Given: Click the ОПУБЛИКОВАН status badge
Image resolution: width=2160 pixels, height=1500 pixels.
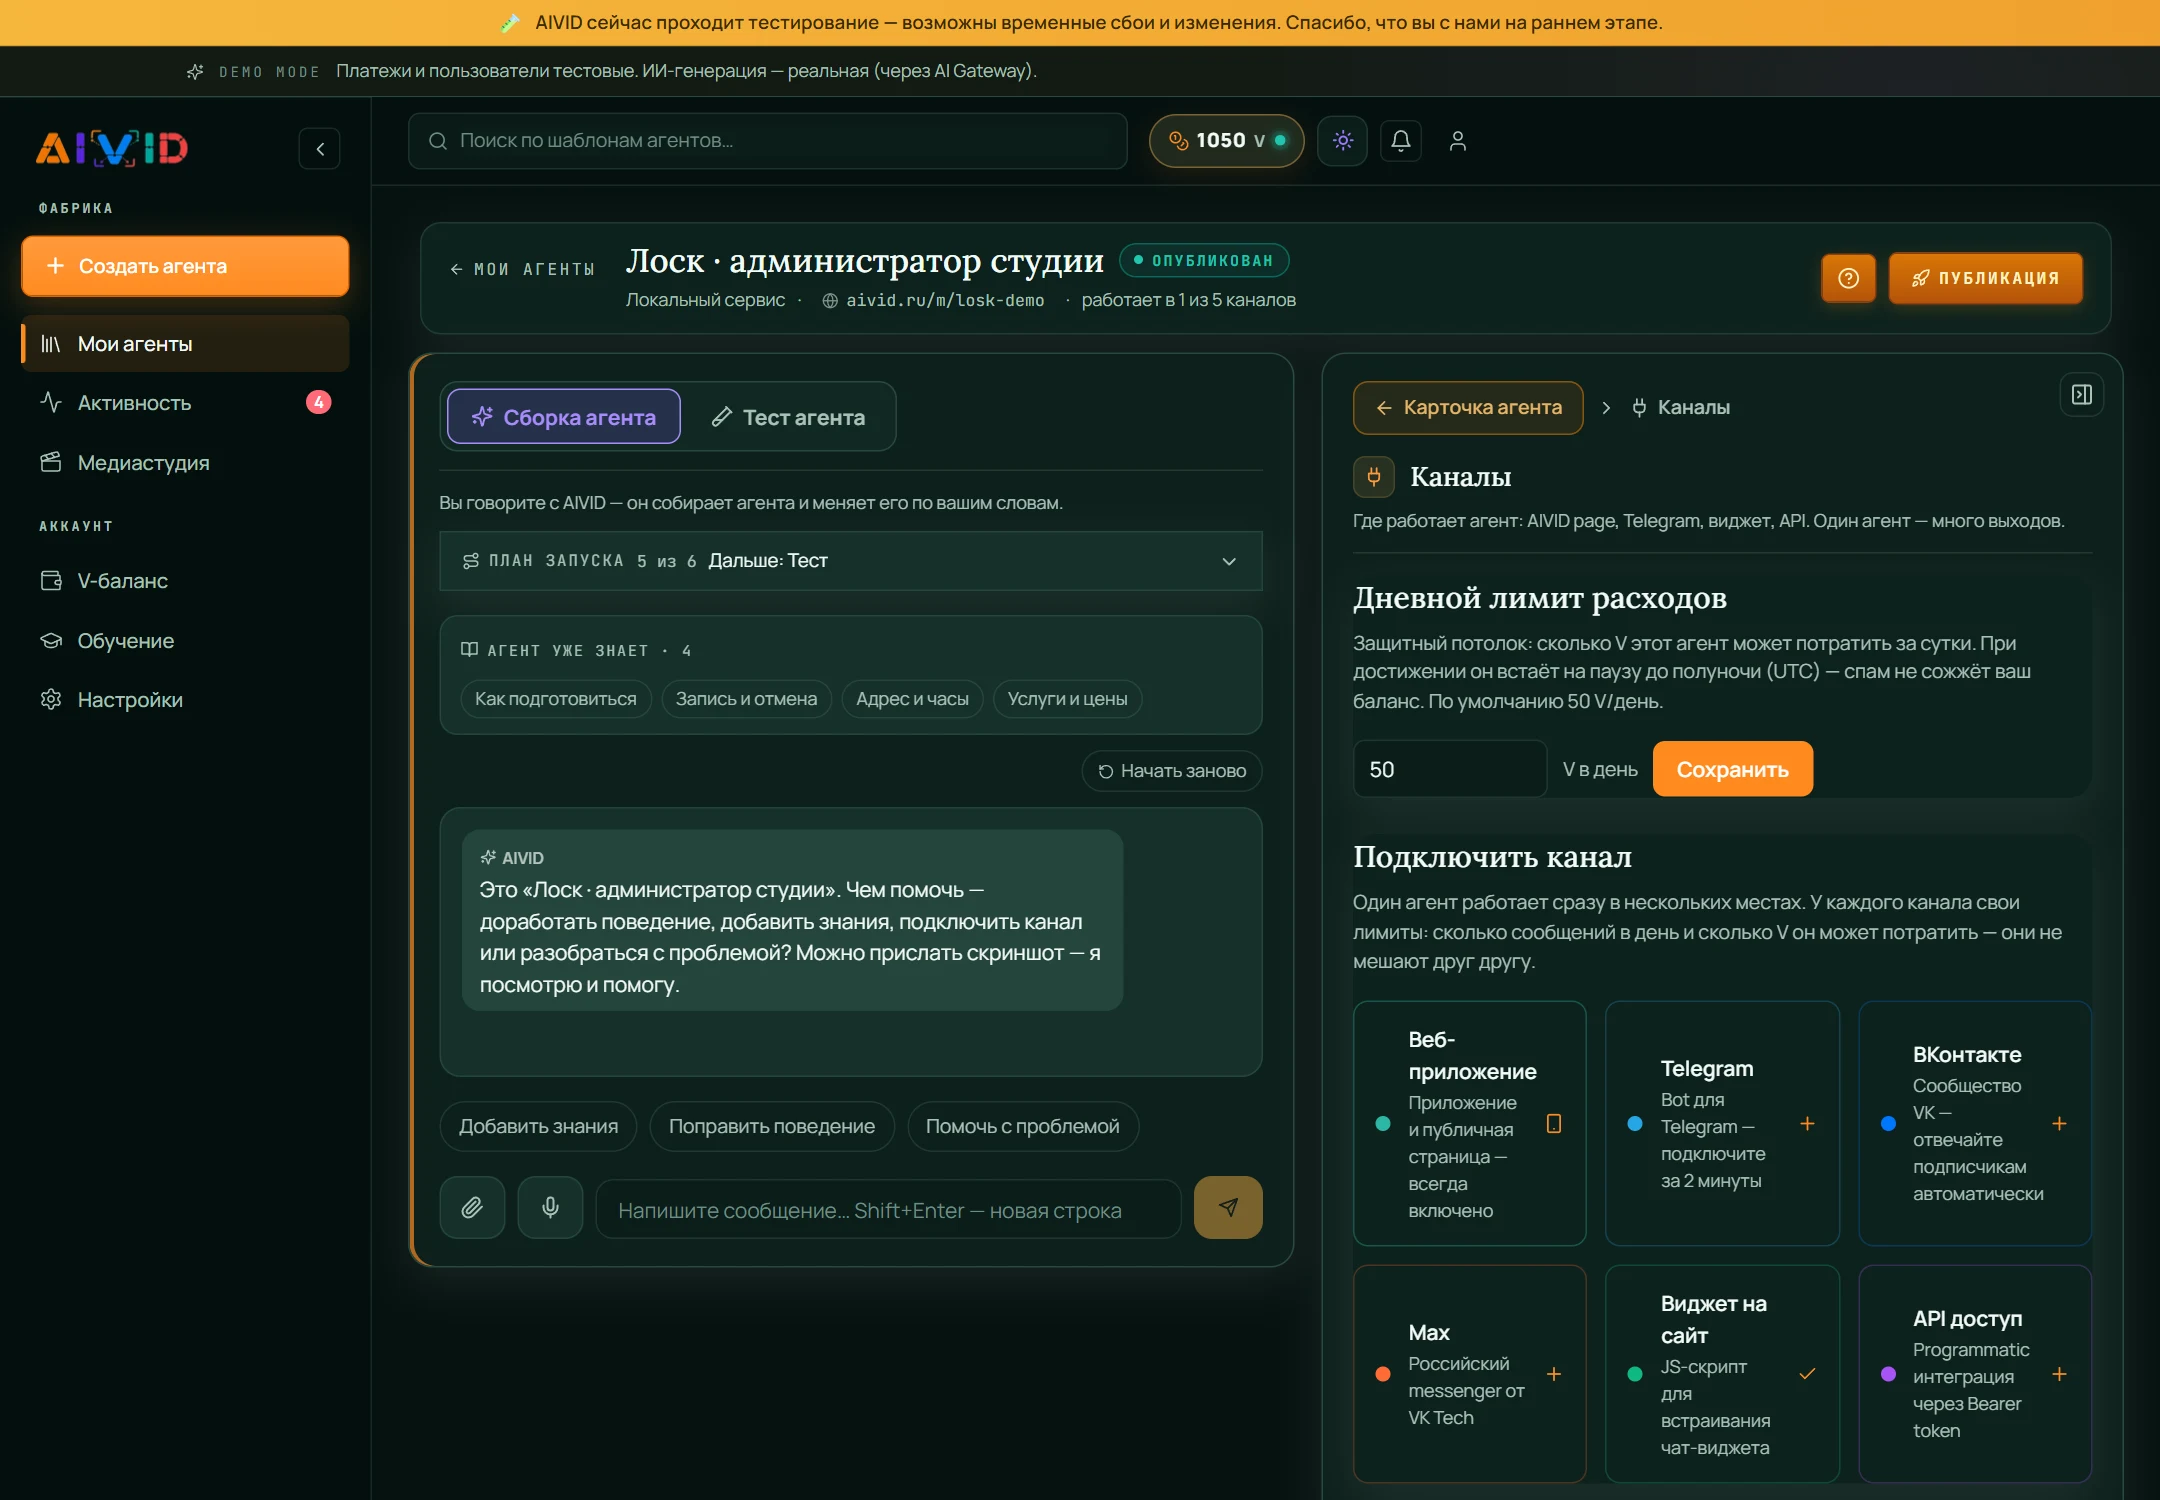Looking at the screenshot, I should point(1204,260).
